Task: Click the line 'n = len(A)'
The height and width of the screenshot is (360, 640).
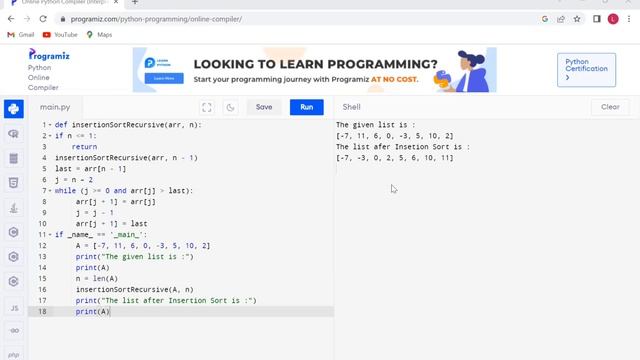Action: point(97,279)
